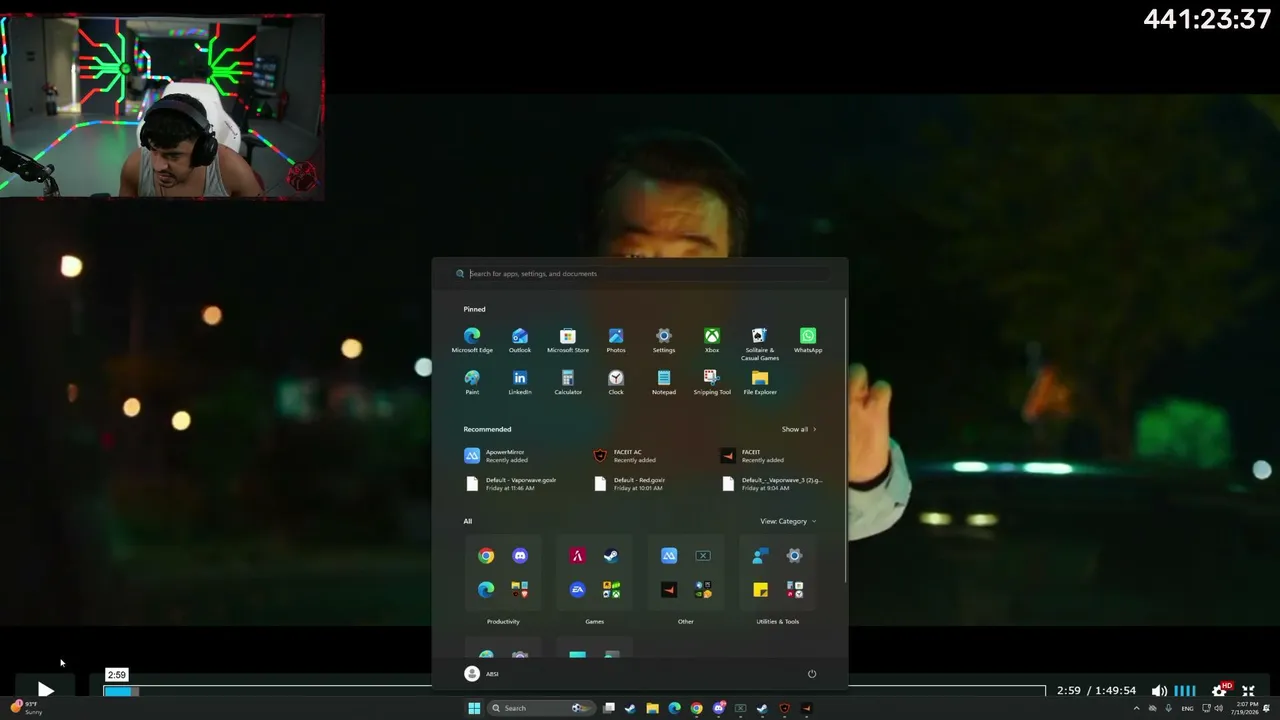Click the taskbar Search box
1280x720 pixels.
pos(540,708)
